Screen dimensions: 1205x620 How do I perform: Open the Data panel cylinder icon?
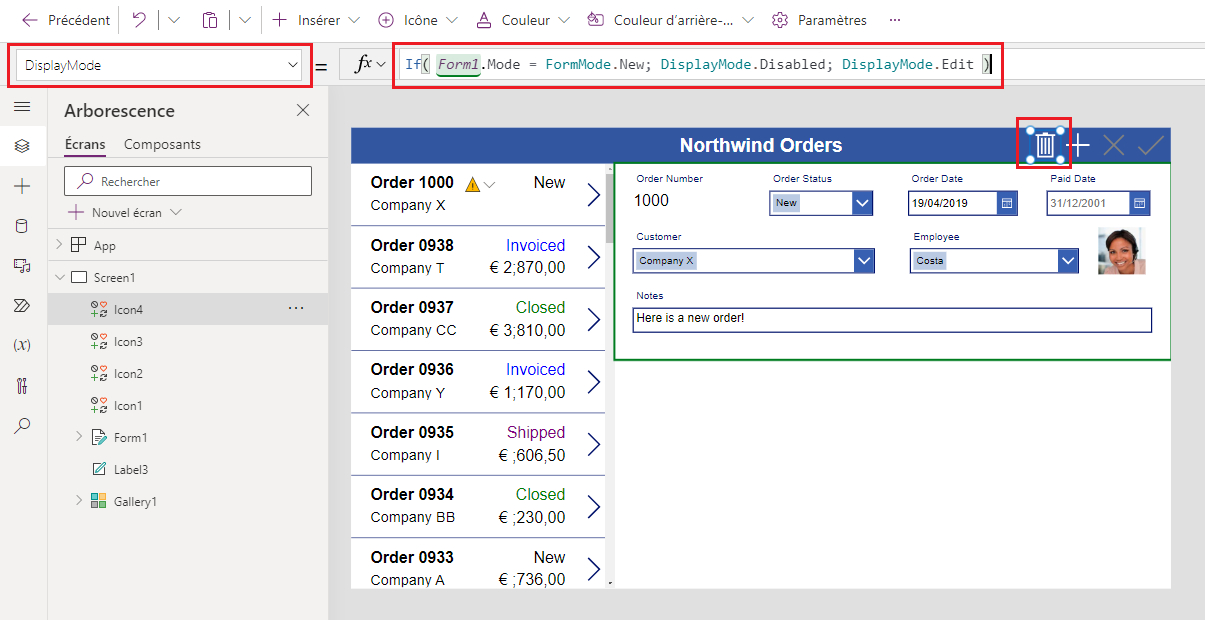(x=22, y=226)
